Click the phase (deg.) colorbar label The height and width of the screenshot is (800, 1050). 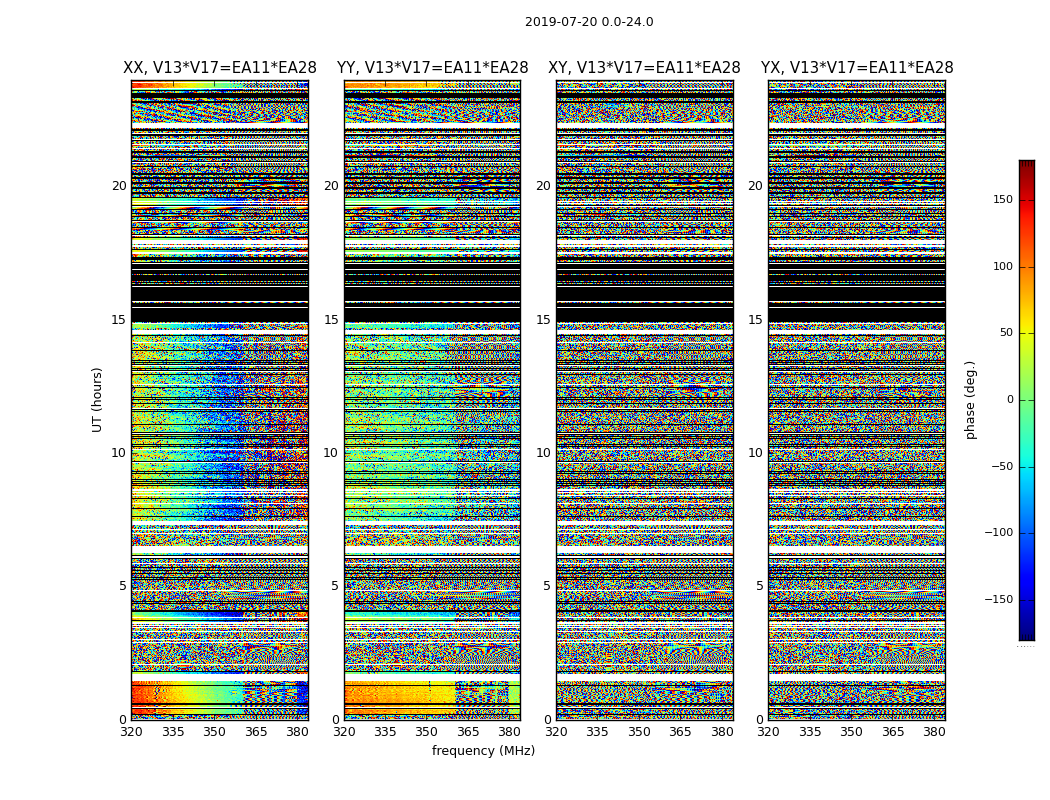tap(970, 400)
